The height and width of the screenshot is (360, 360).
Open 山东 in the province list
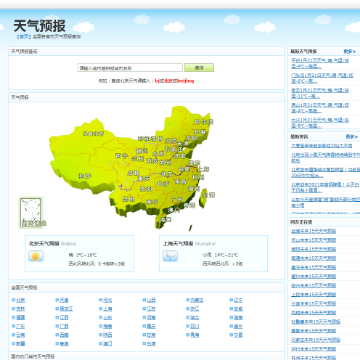[107, 318]
